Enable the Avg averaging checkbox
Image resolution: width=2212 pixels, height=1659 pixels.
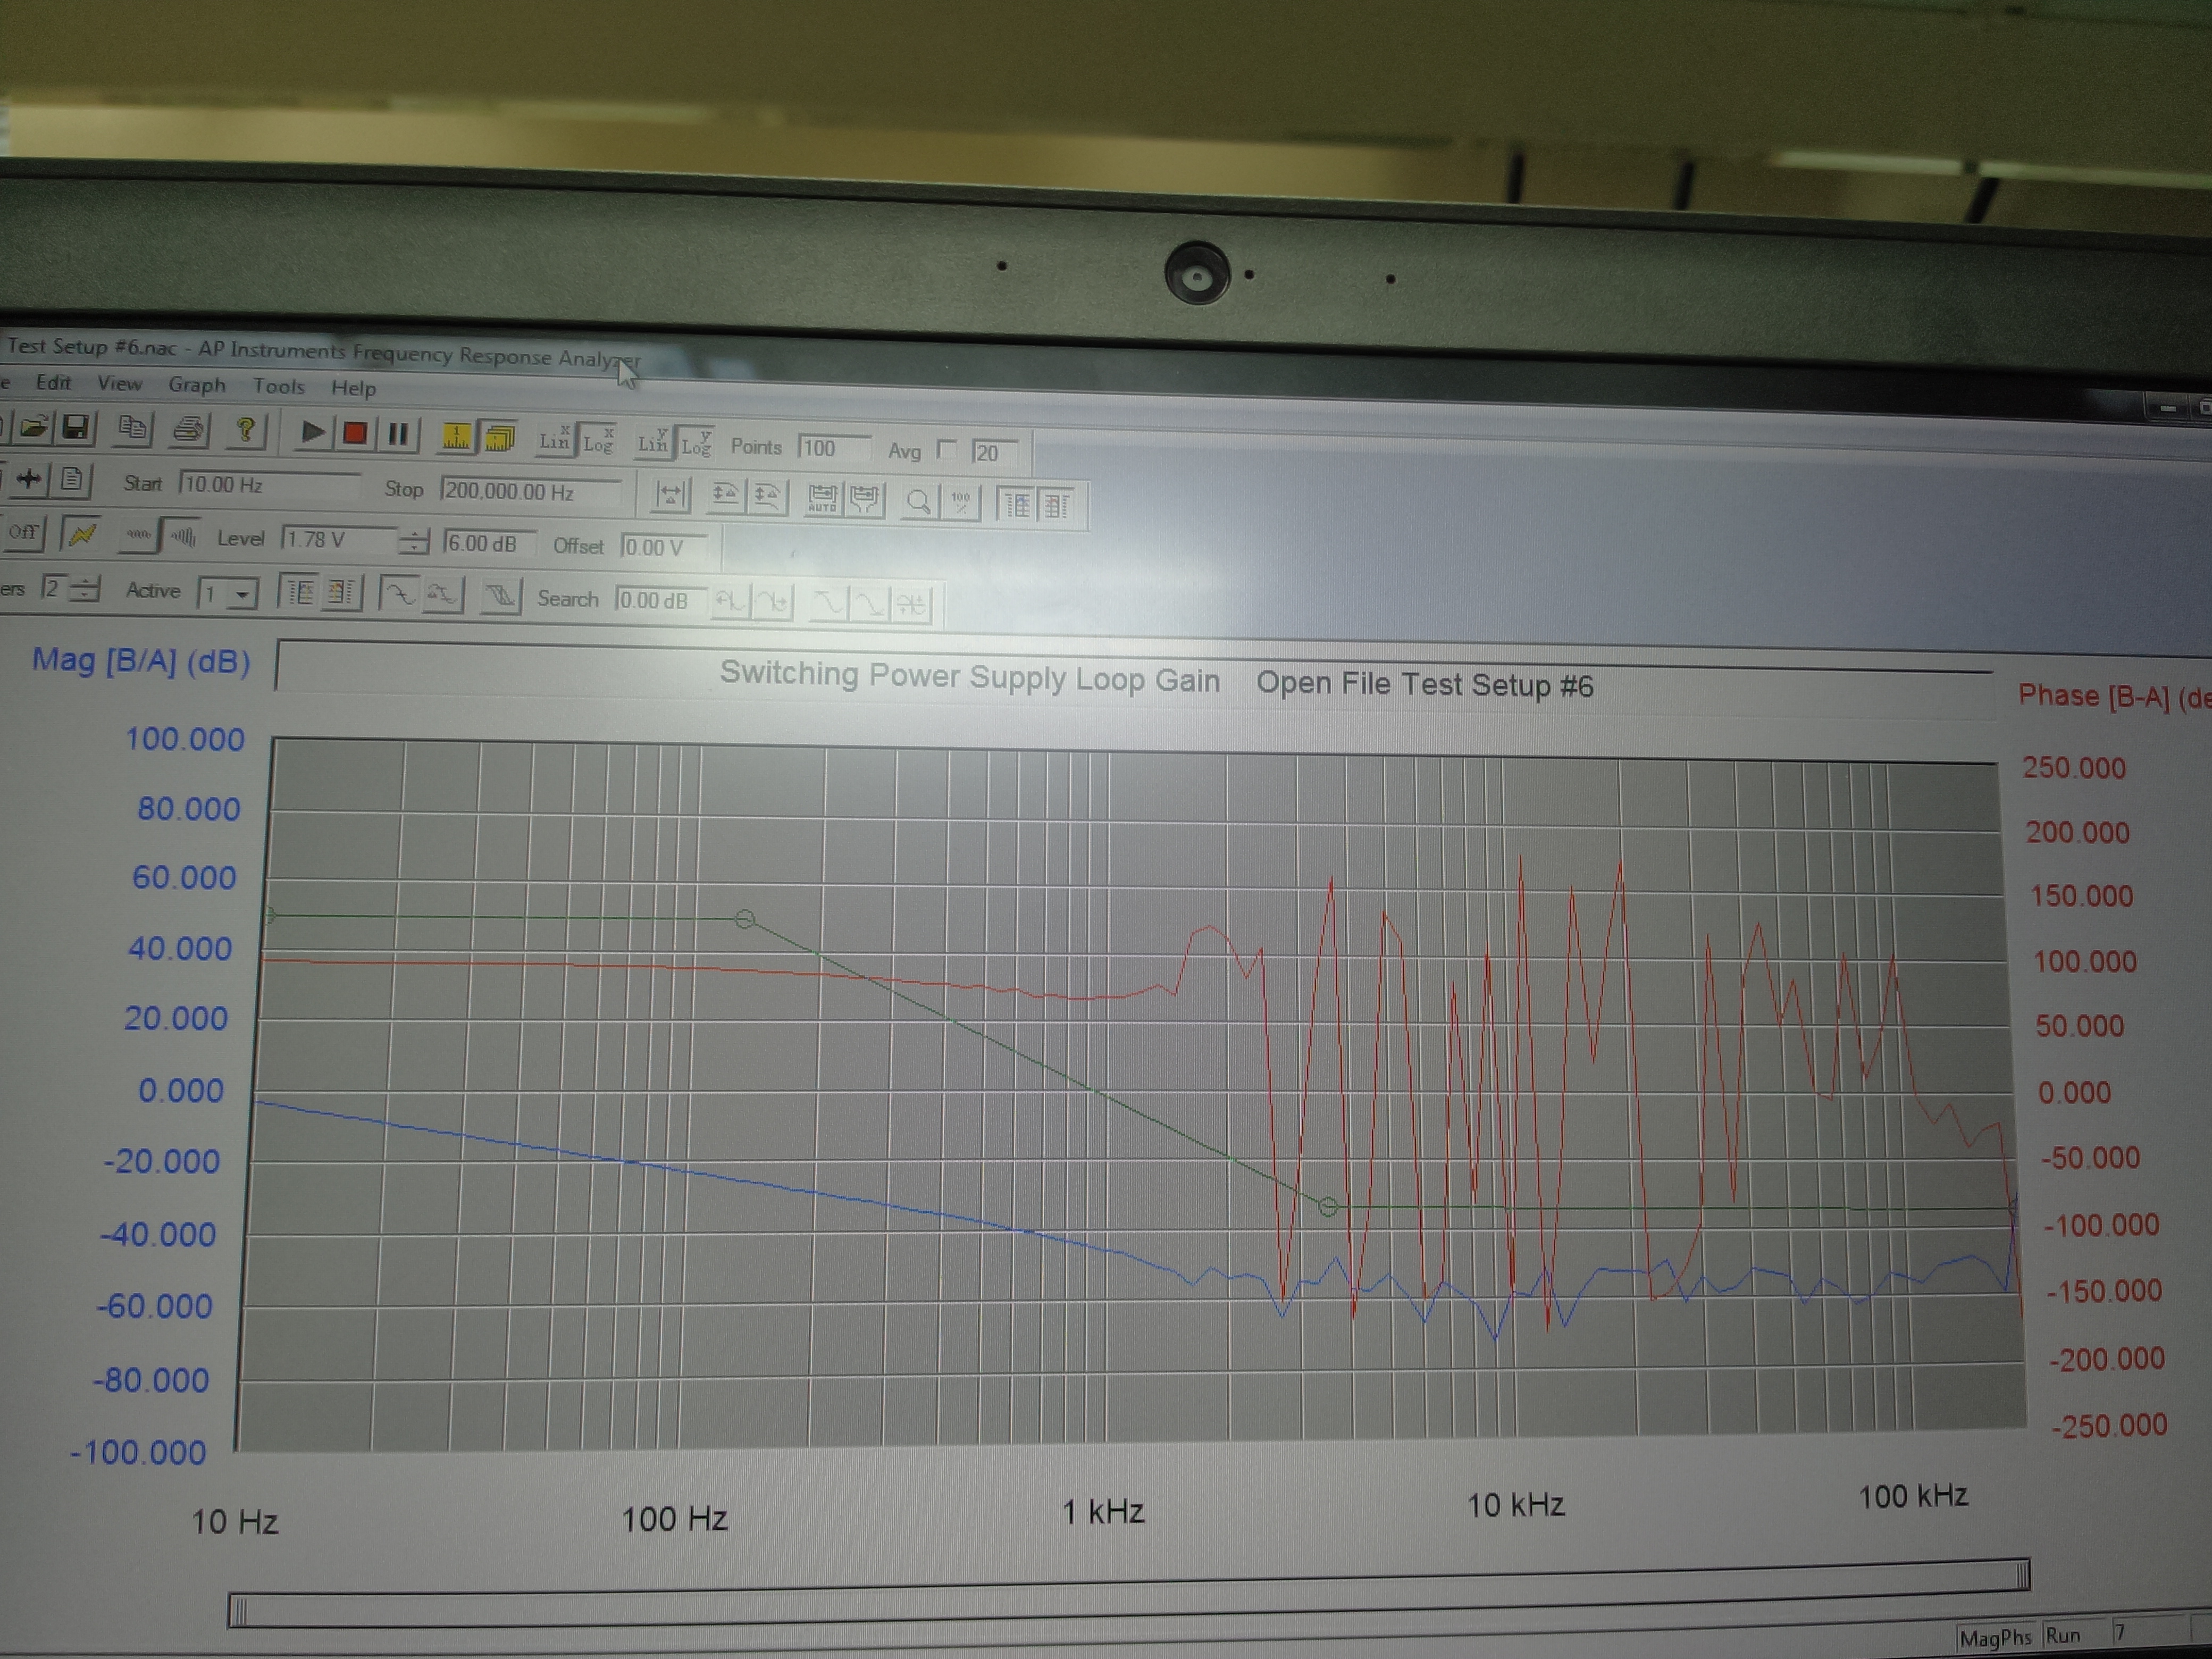(x=946, y=450)
